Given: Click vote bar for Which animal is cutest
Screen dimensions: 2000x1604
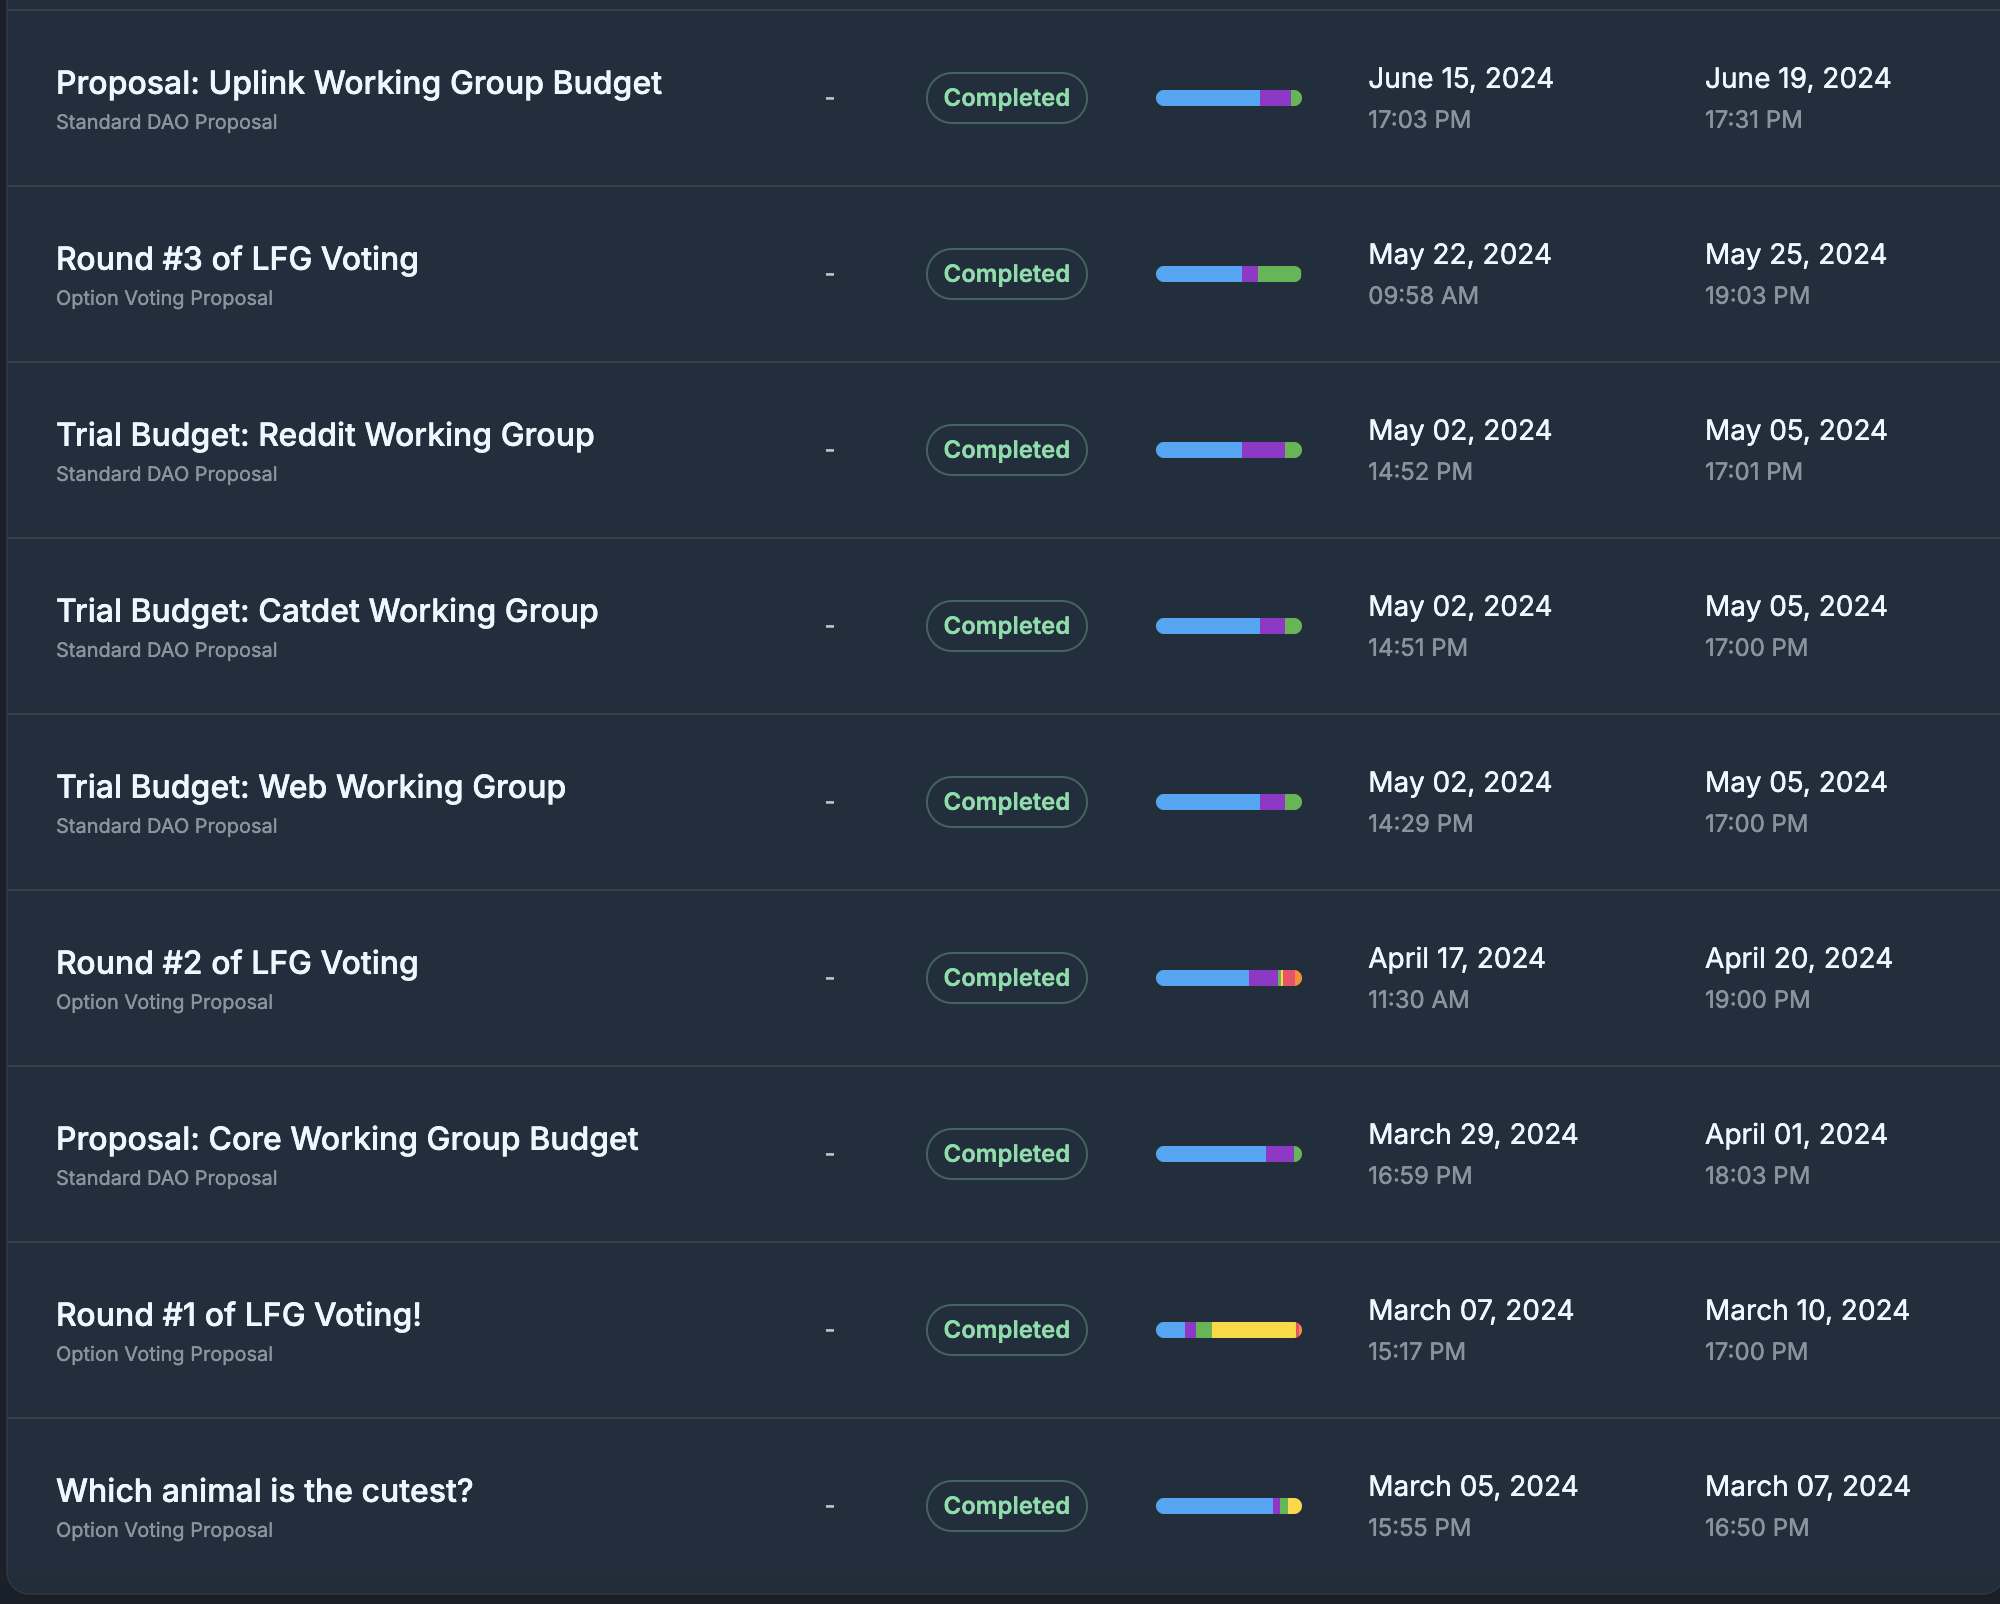Looking at the screenshot, I should click(1228, 1506).
